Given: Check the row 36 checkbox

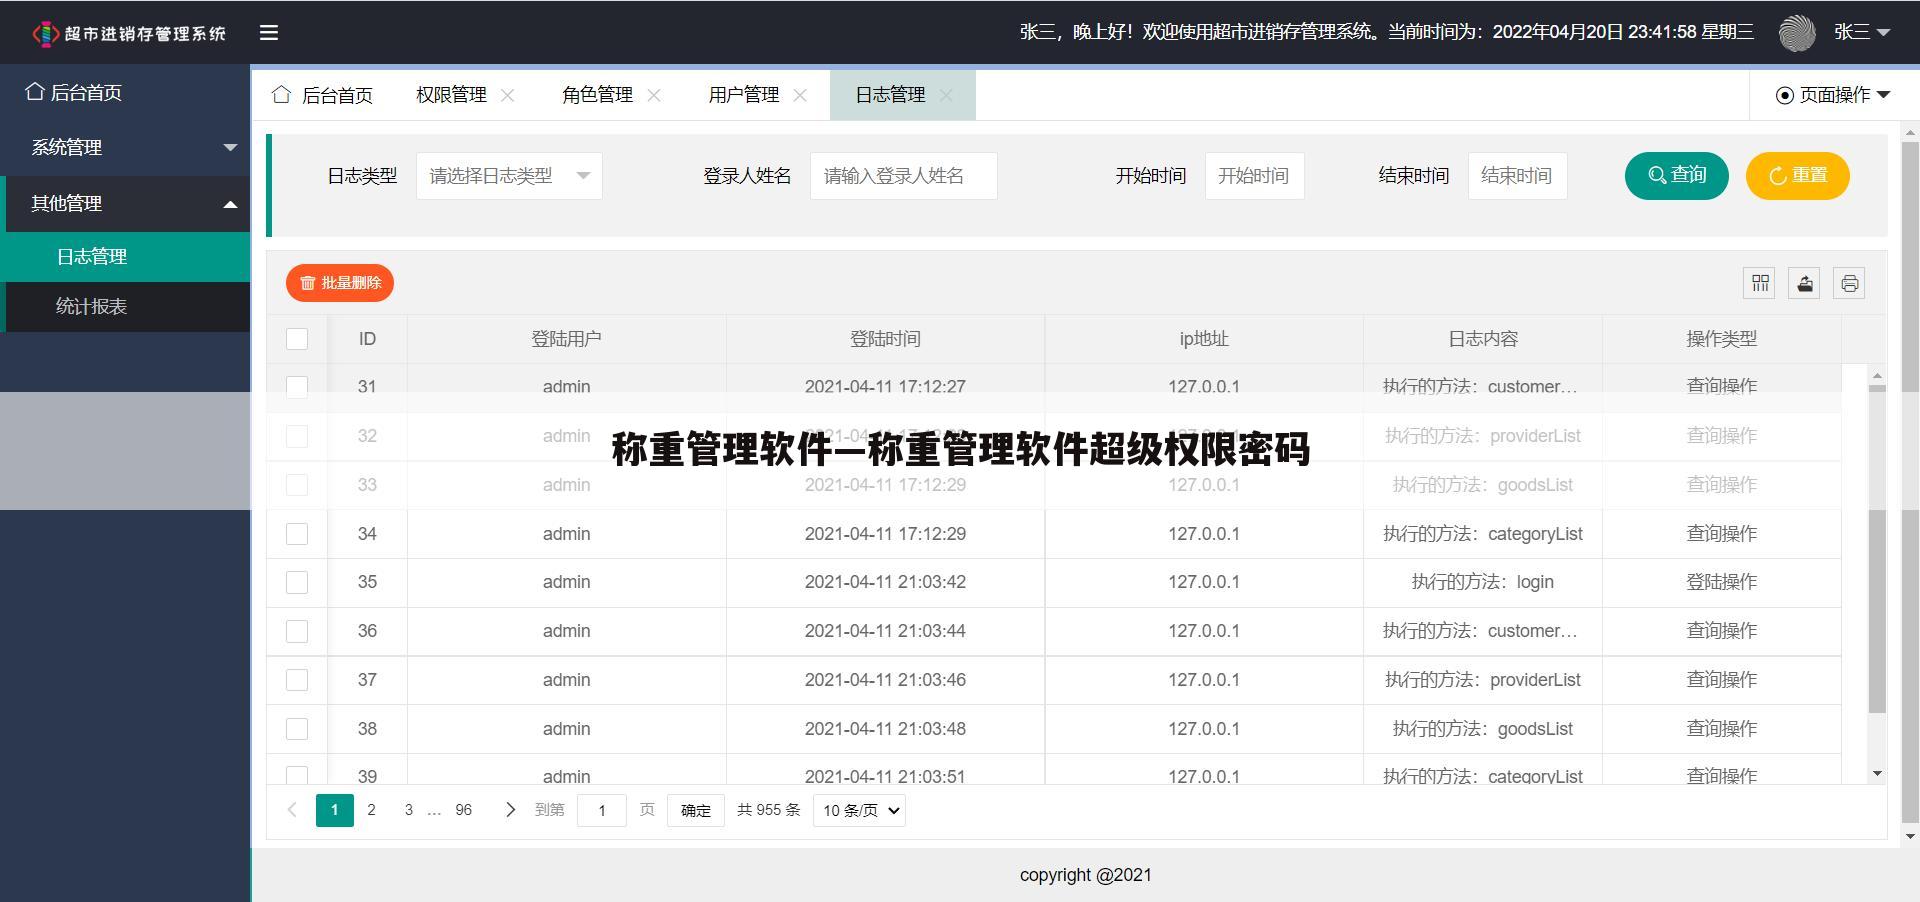Looking at the screenshot, I should [297, 631].
